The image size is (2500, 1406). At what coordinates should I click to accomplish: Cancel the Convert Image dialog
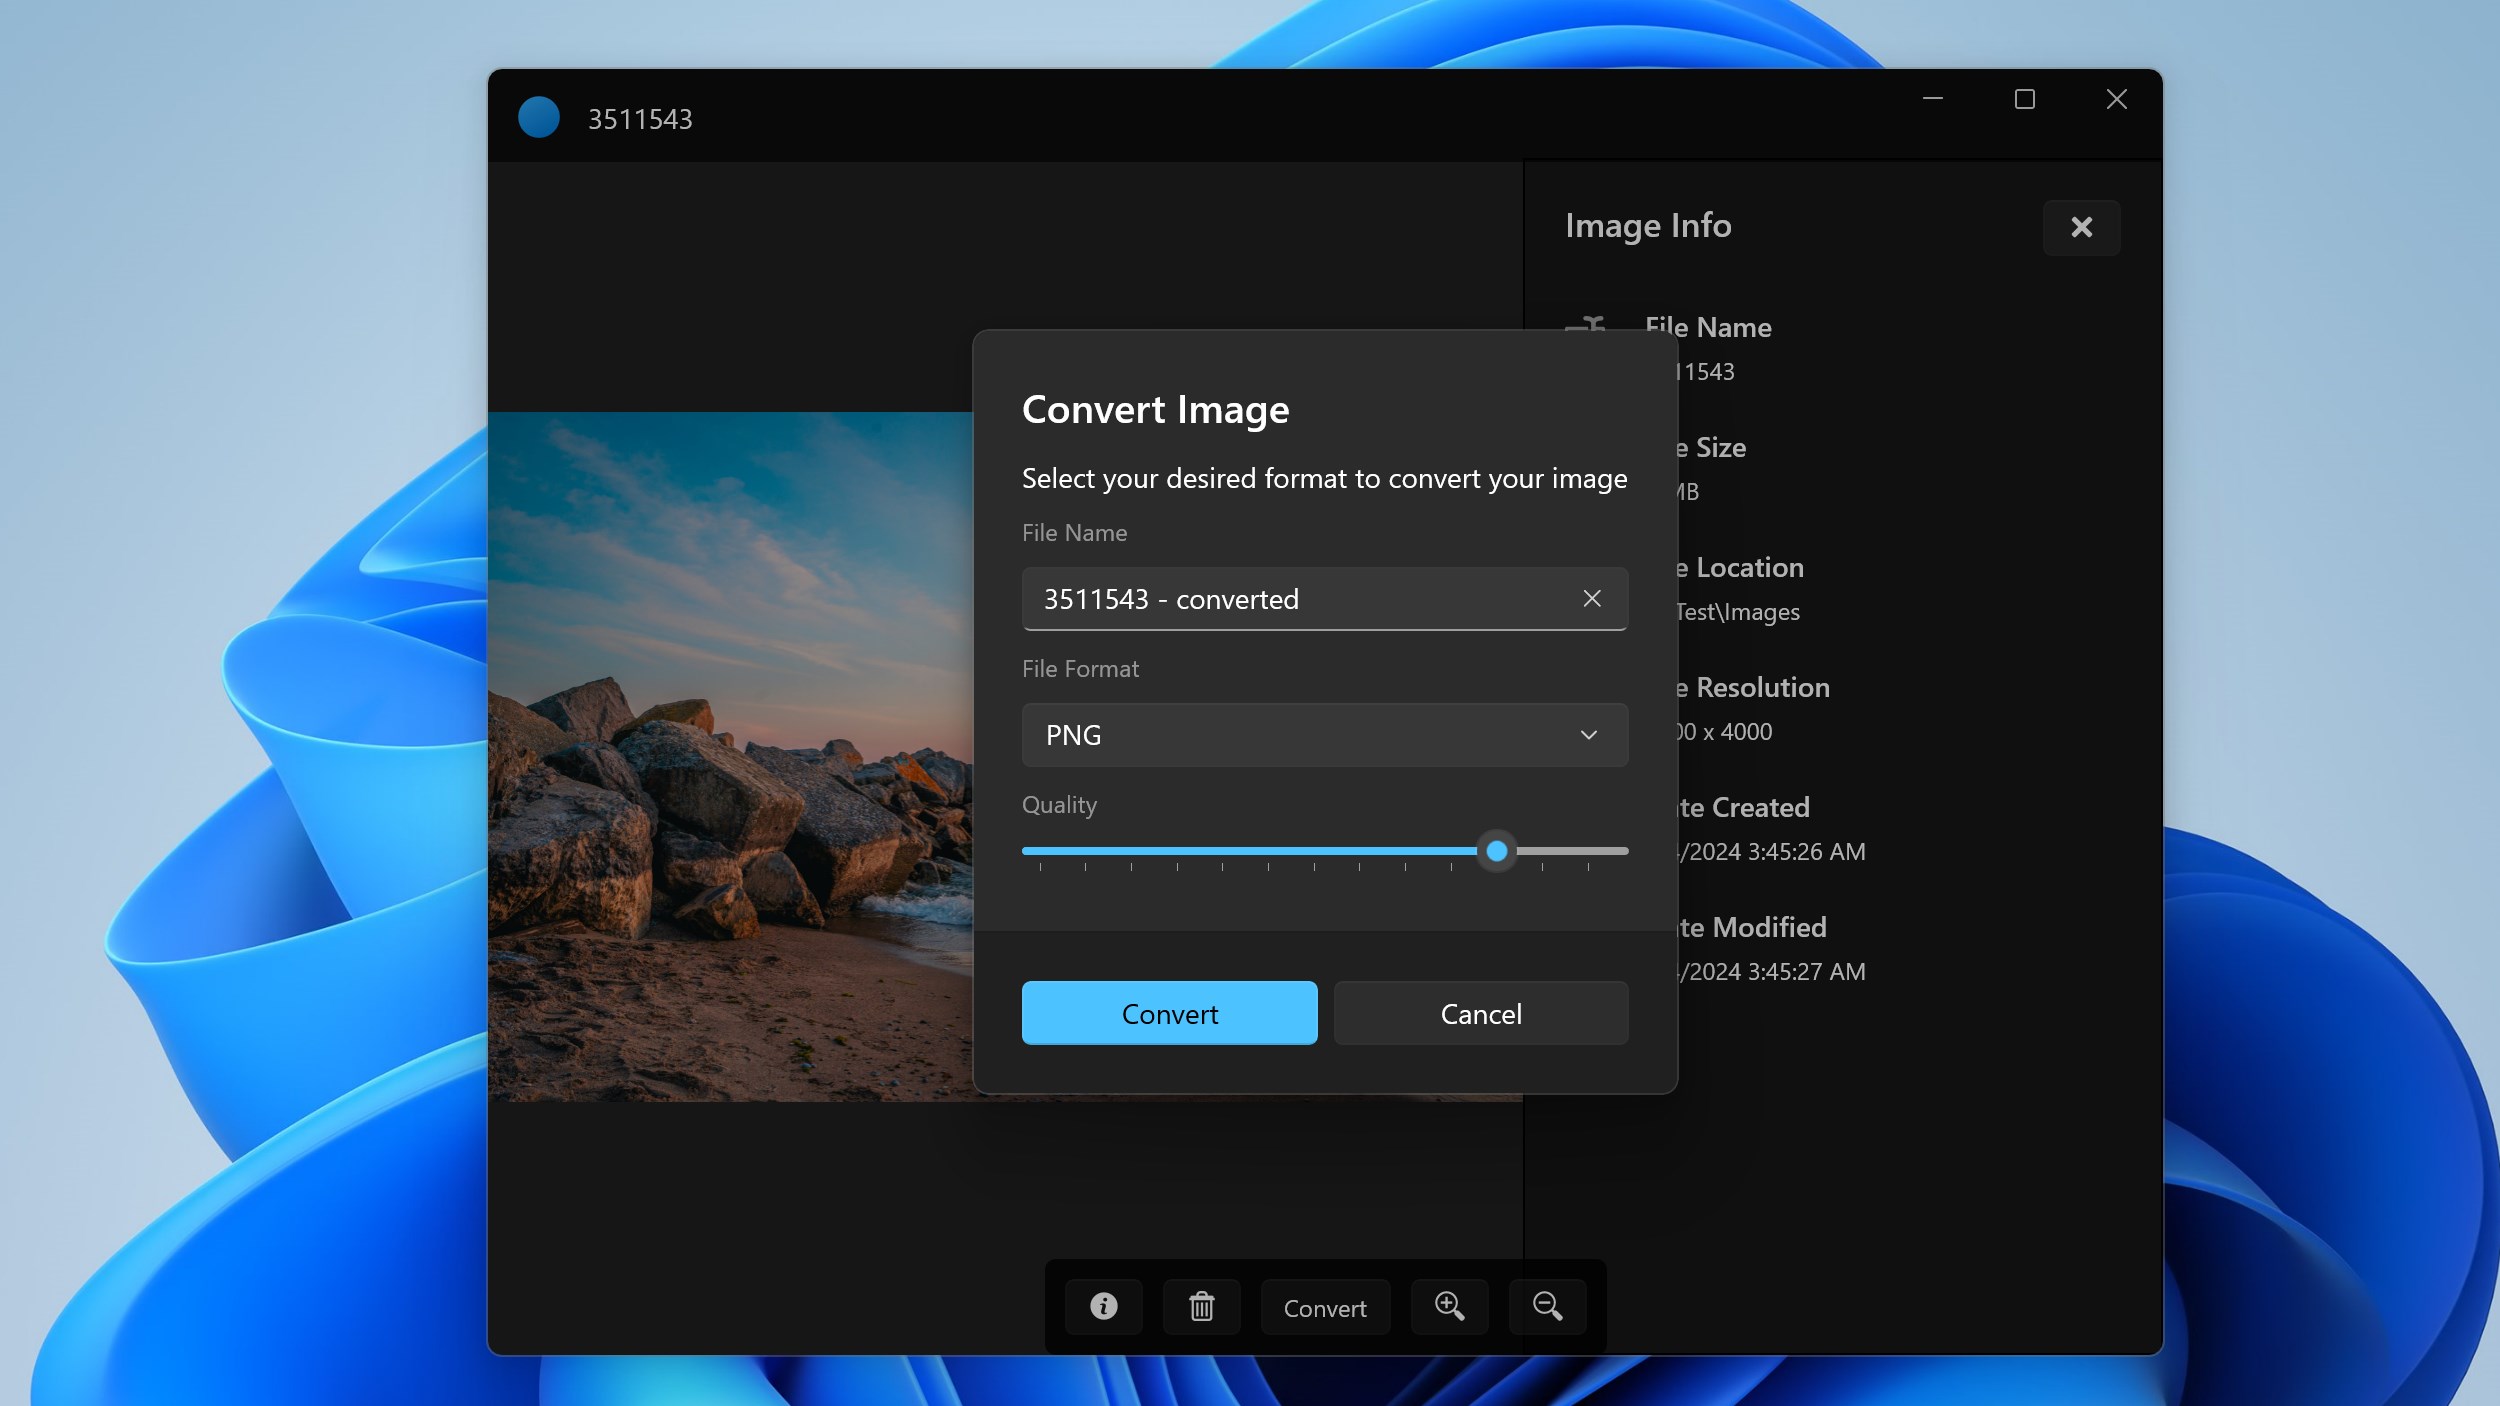tap(1481, 1013)
